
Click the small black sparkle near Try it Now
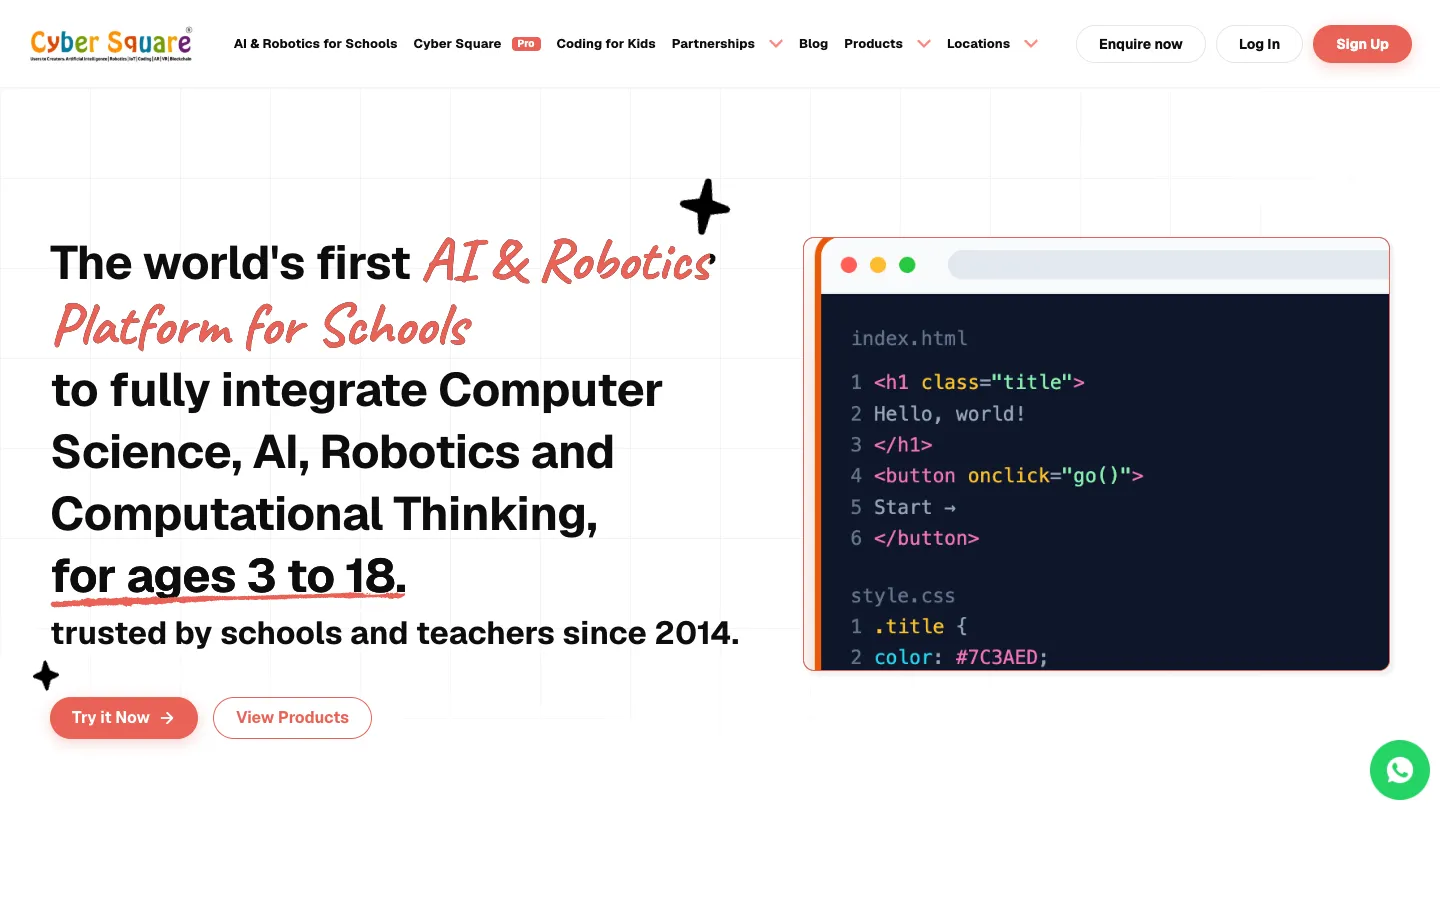(x=46, y=676)
